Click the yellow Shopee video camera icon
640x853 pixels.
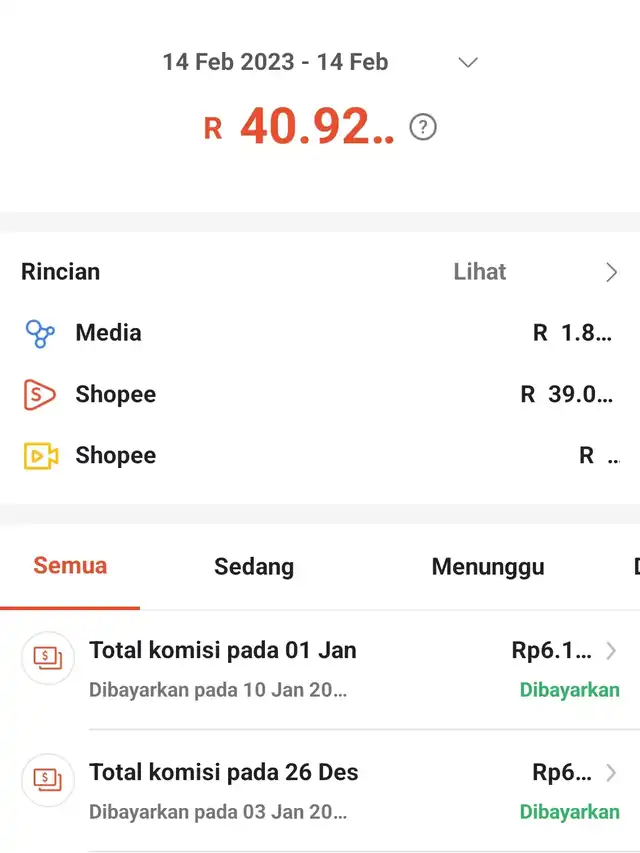coord(41,456)
